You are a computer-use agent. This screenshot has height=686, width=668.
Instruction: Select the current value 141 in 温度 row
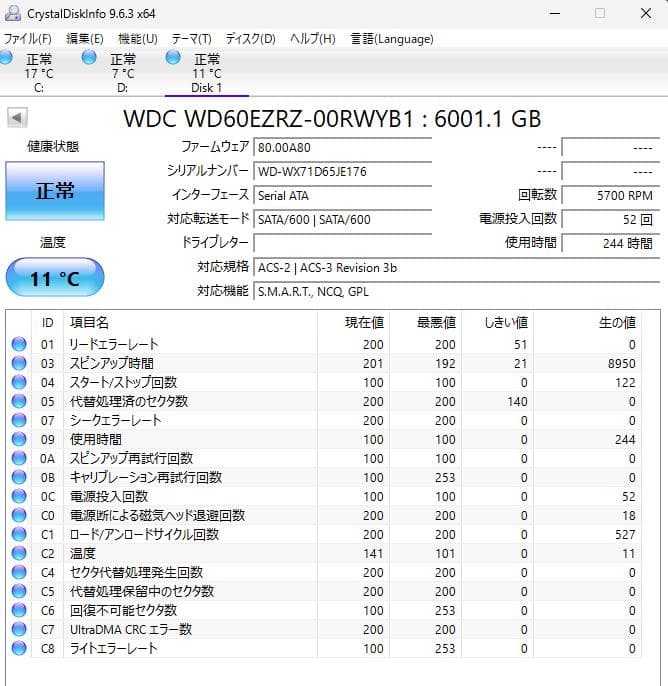(x=373, y=554)
